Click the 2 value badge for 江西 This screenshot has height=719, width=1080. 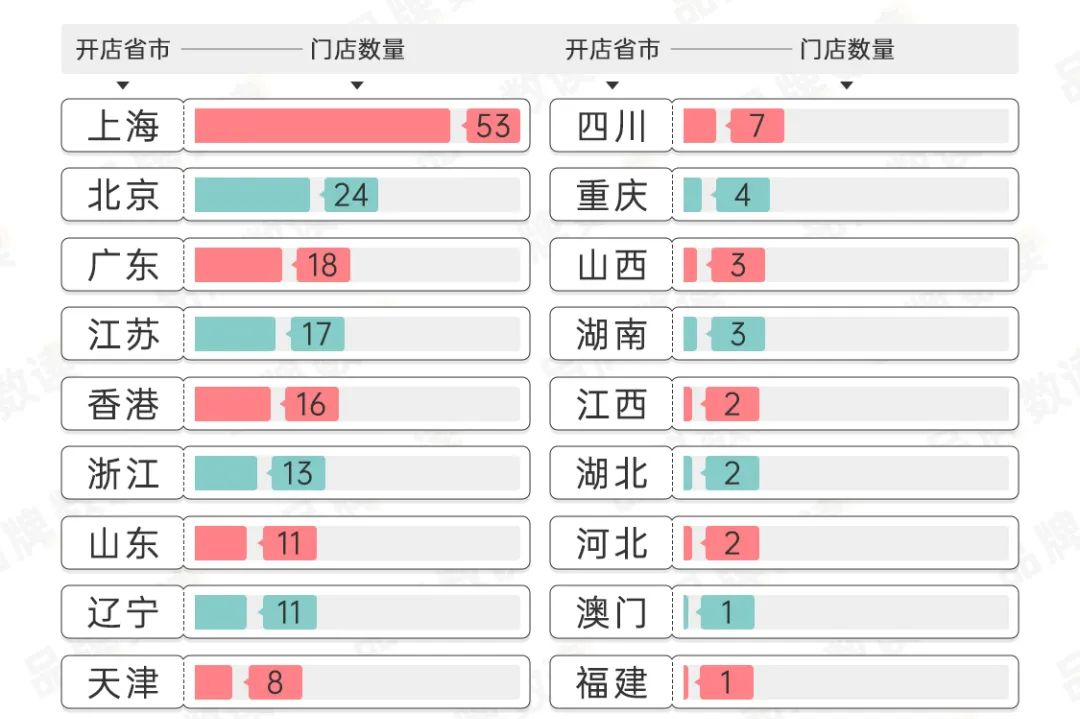click(x=731, y=404)
